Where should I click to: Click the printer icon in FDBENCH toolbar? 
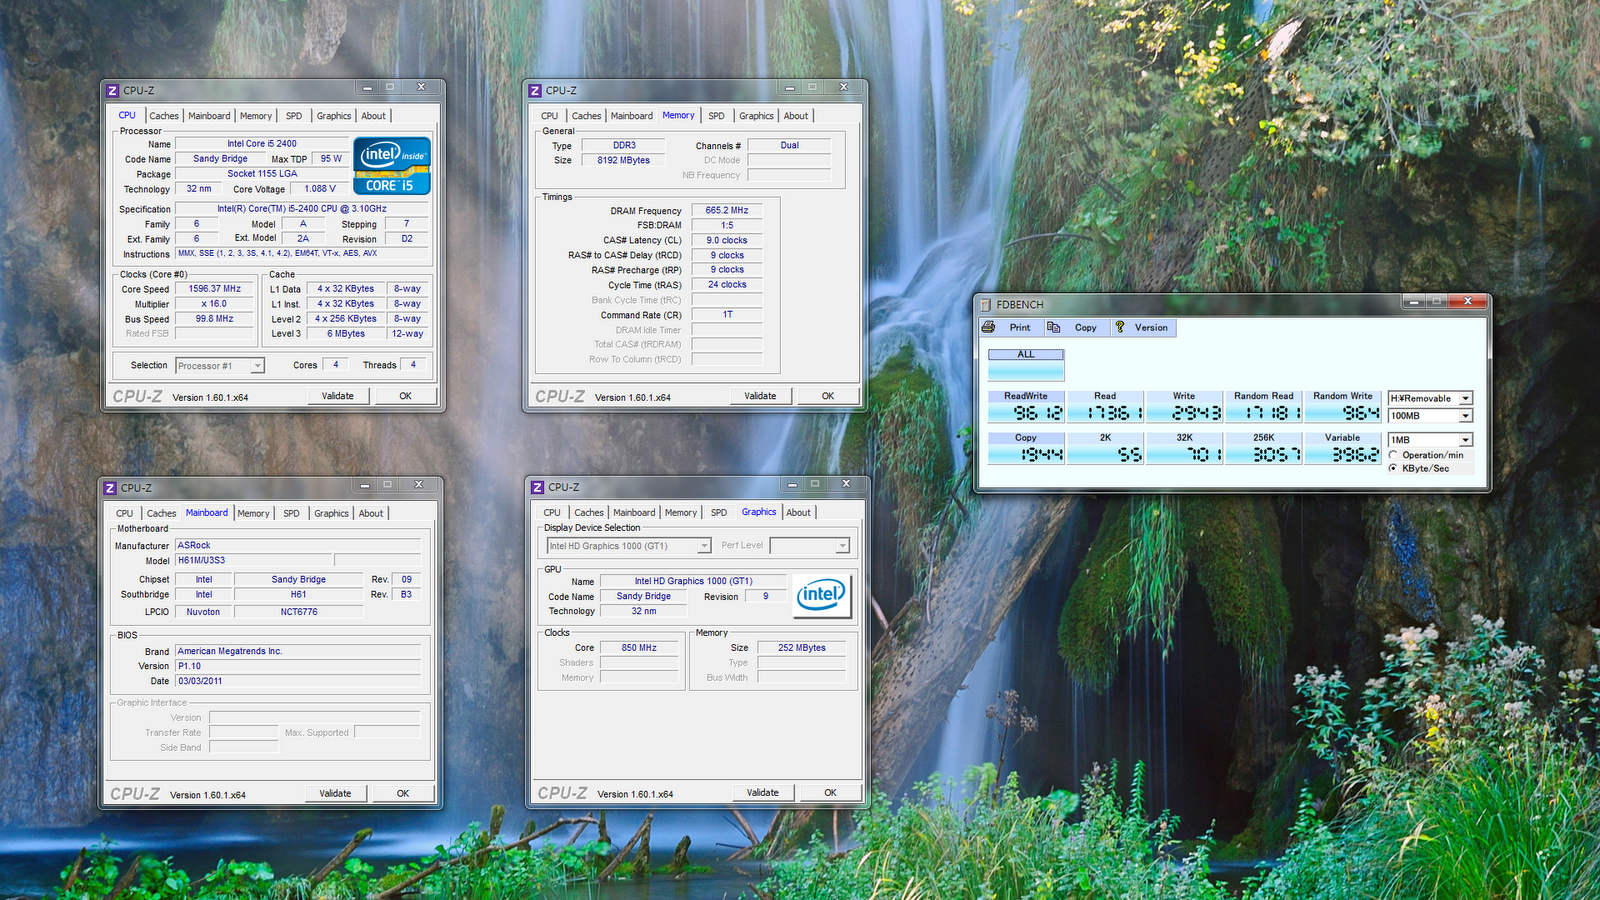point(989,327)
